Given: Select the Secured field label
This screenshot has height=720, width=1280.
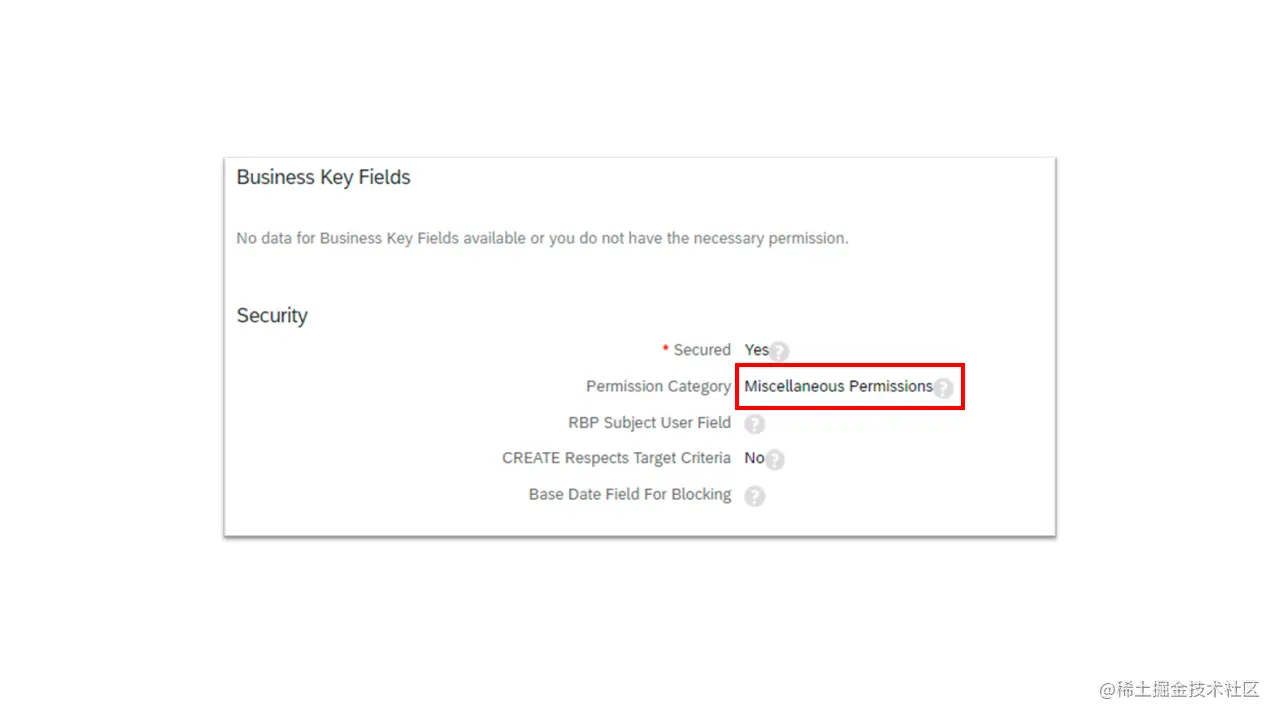Looking at the screenshot, I should [x=702, y=350].
